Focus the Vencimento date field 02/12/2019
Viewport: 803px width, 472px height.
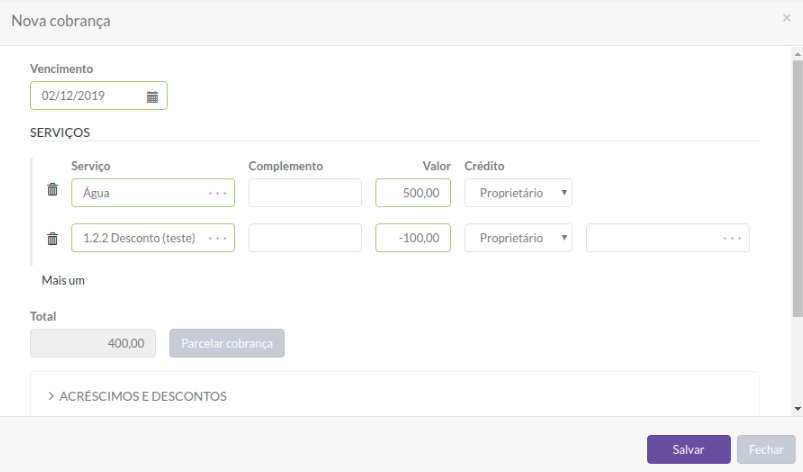click(98, 96)
